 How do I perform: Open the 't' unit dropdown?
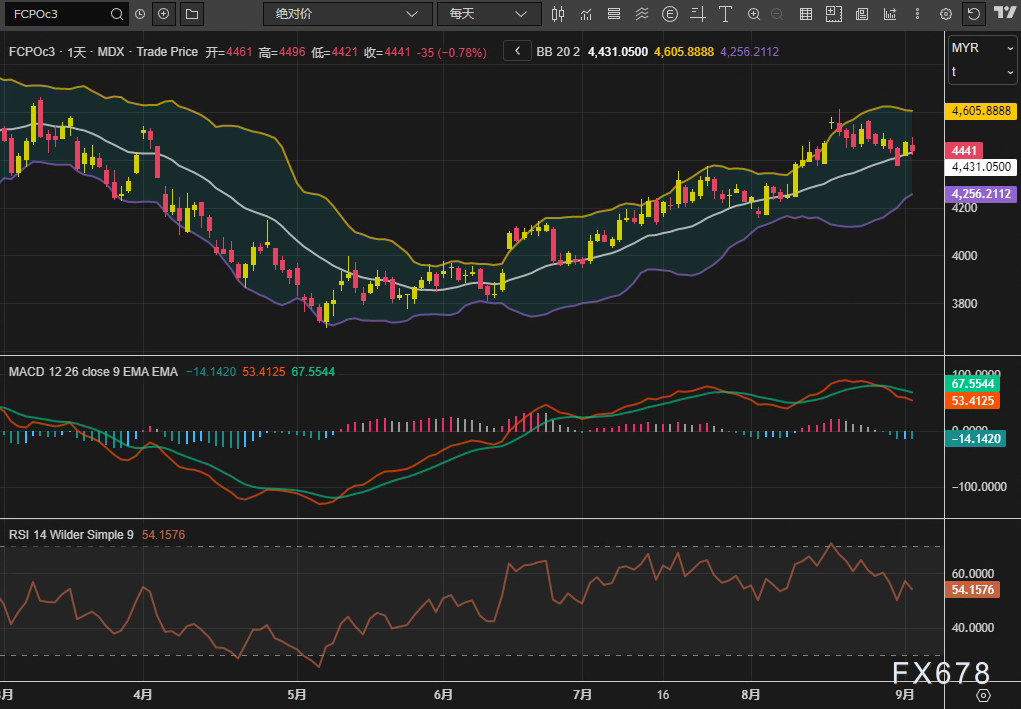pyautogui.click(x=982, y=72)
